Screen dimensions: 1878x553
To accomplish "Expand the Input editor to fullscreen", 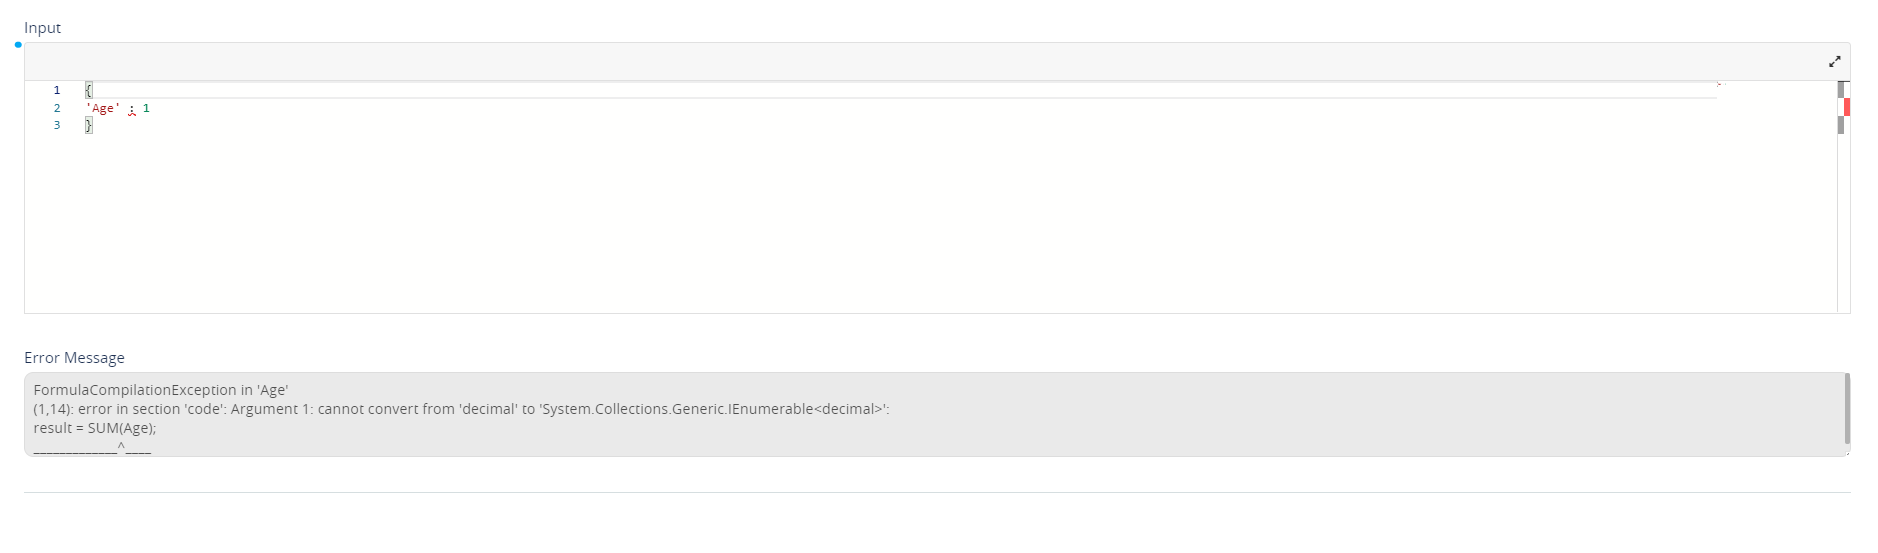I will point(1834,62).
